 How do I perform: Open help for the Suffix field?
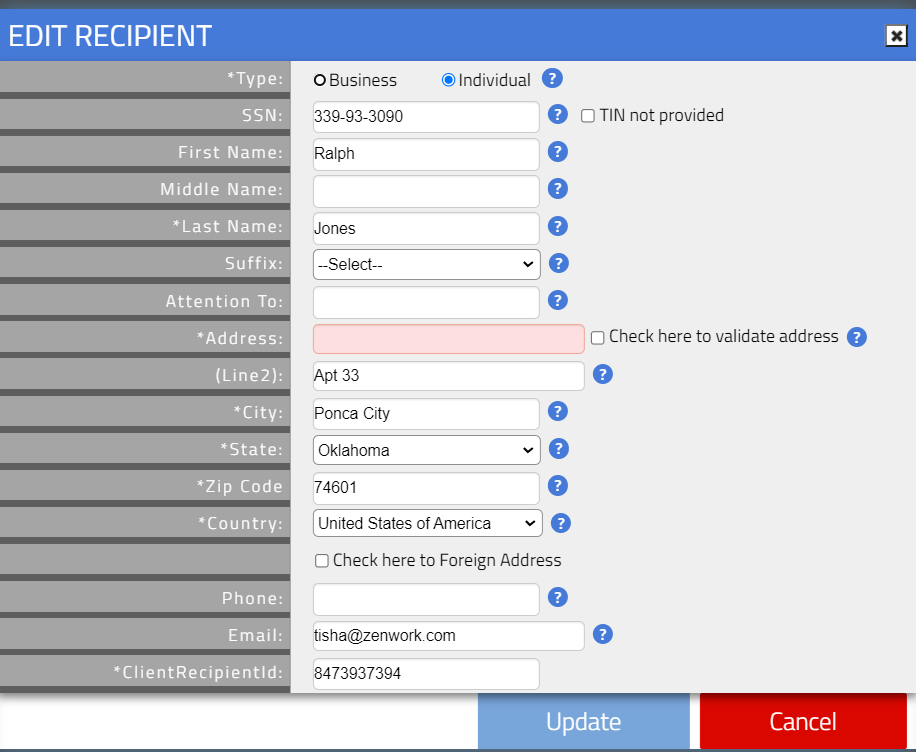557,263
